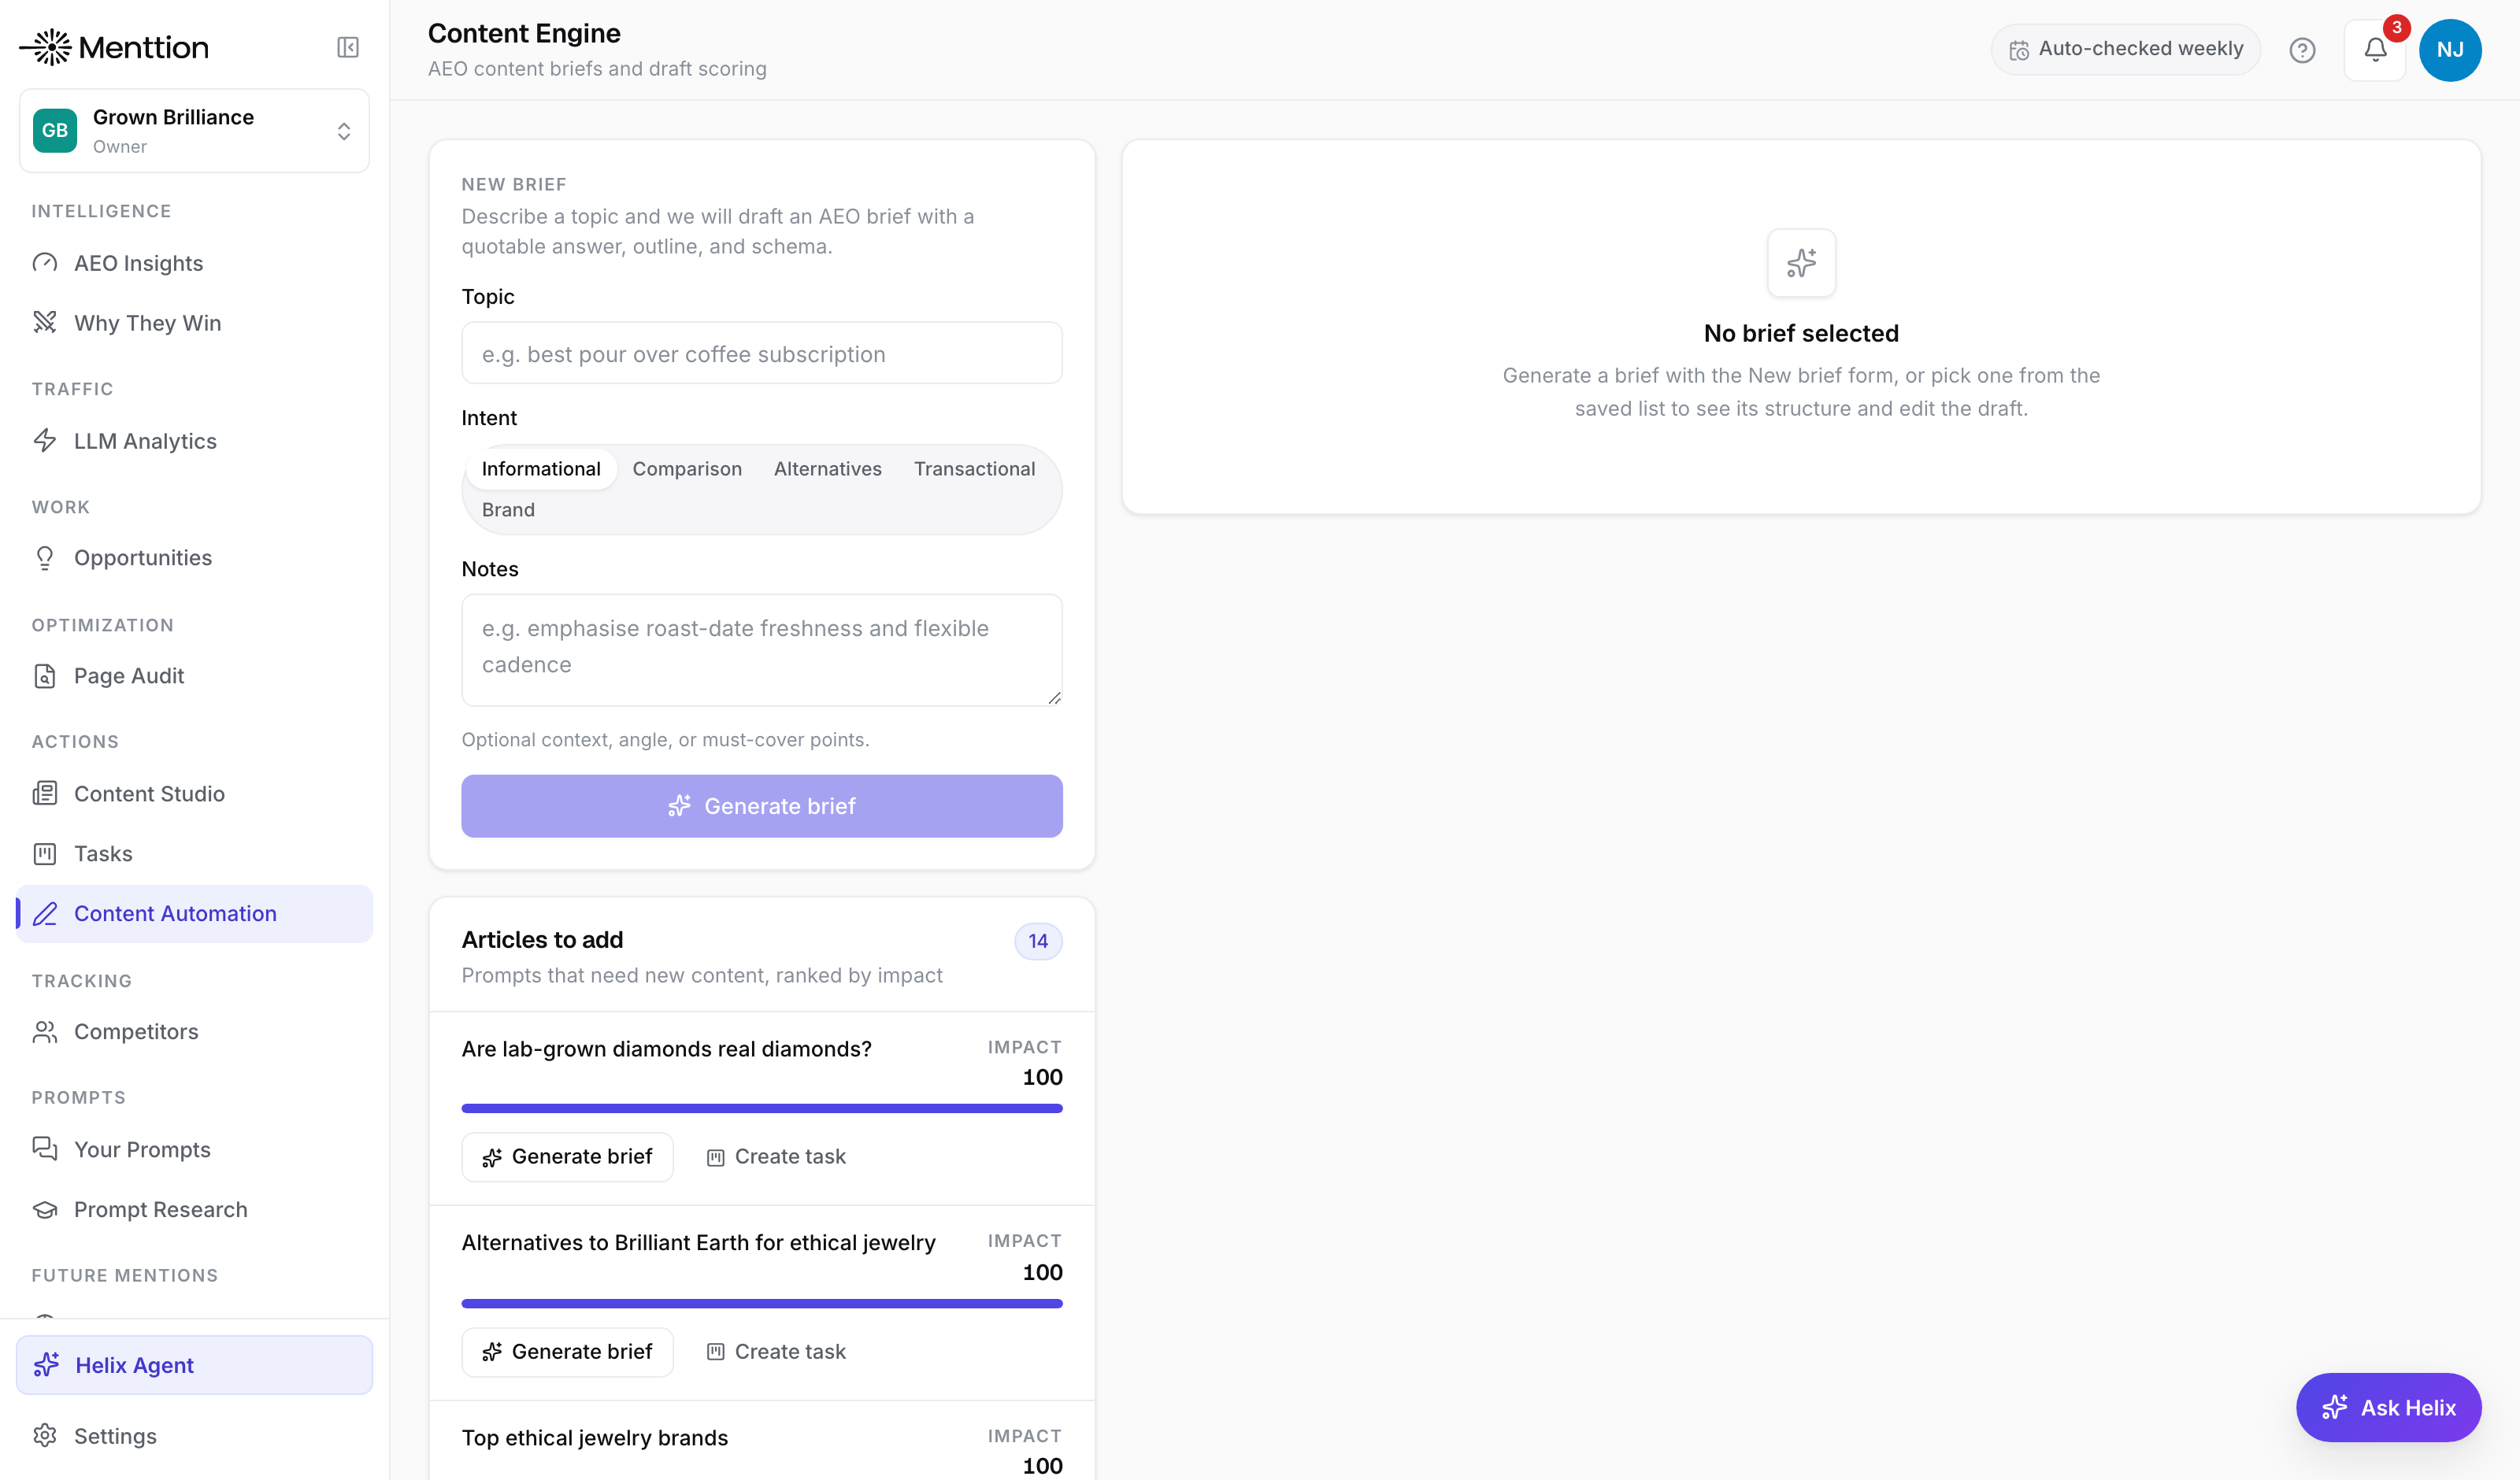Click the 14 articles count badge
The width and height of the screenshot is (2520, 1480).
[x=1038, y=941]
